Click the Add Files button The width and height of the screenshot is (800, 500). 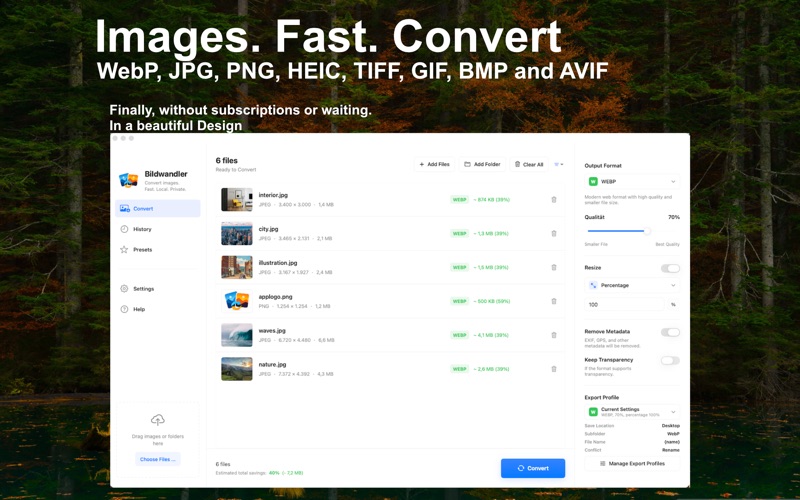click(x=434, y=164)
